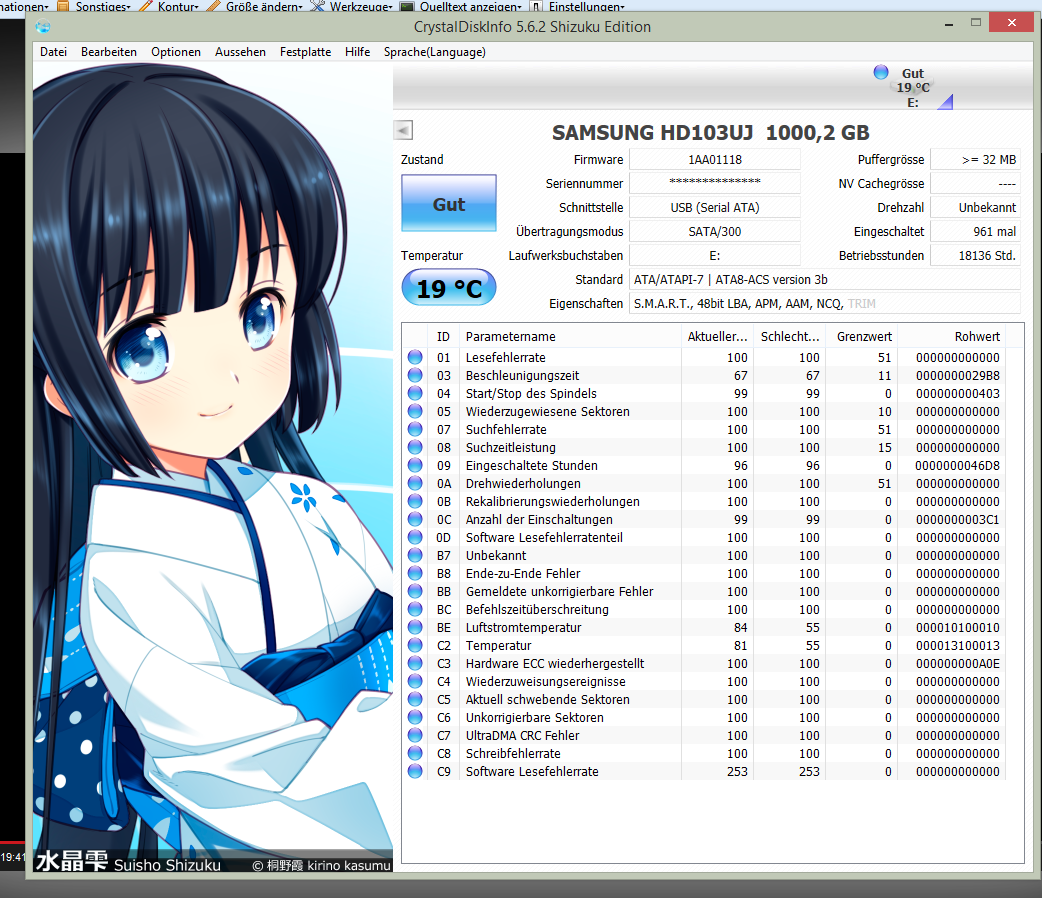The image size is (1042, 898).
Task: Click the Drehzahl value Unbekannt
Action: pyautogui.click(x=975, y=207)
